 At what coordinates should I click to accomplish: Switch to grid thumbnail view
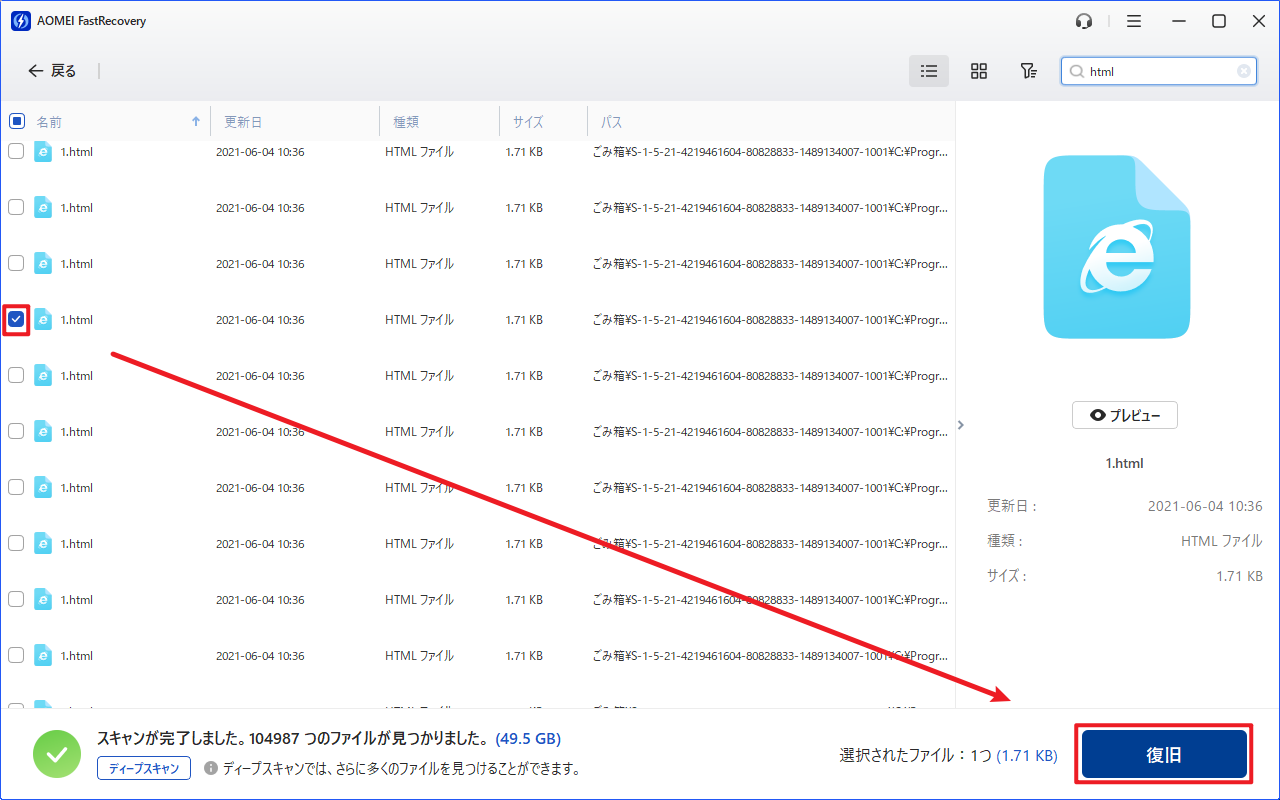(979, 71)
